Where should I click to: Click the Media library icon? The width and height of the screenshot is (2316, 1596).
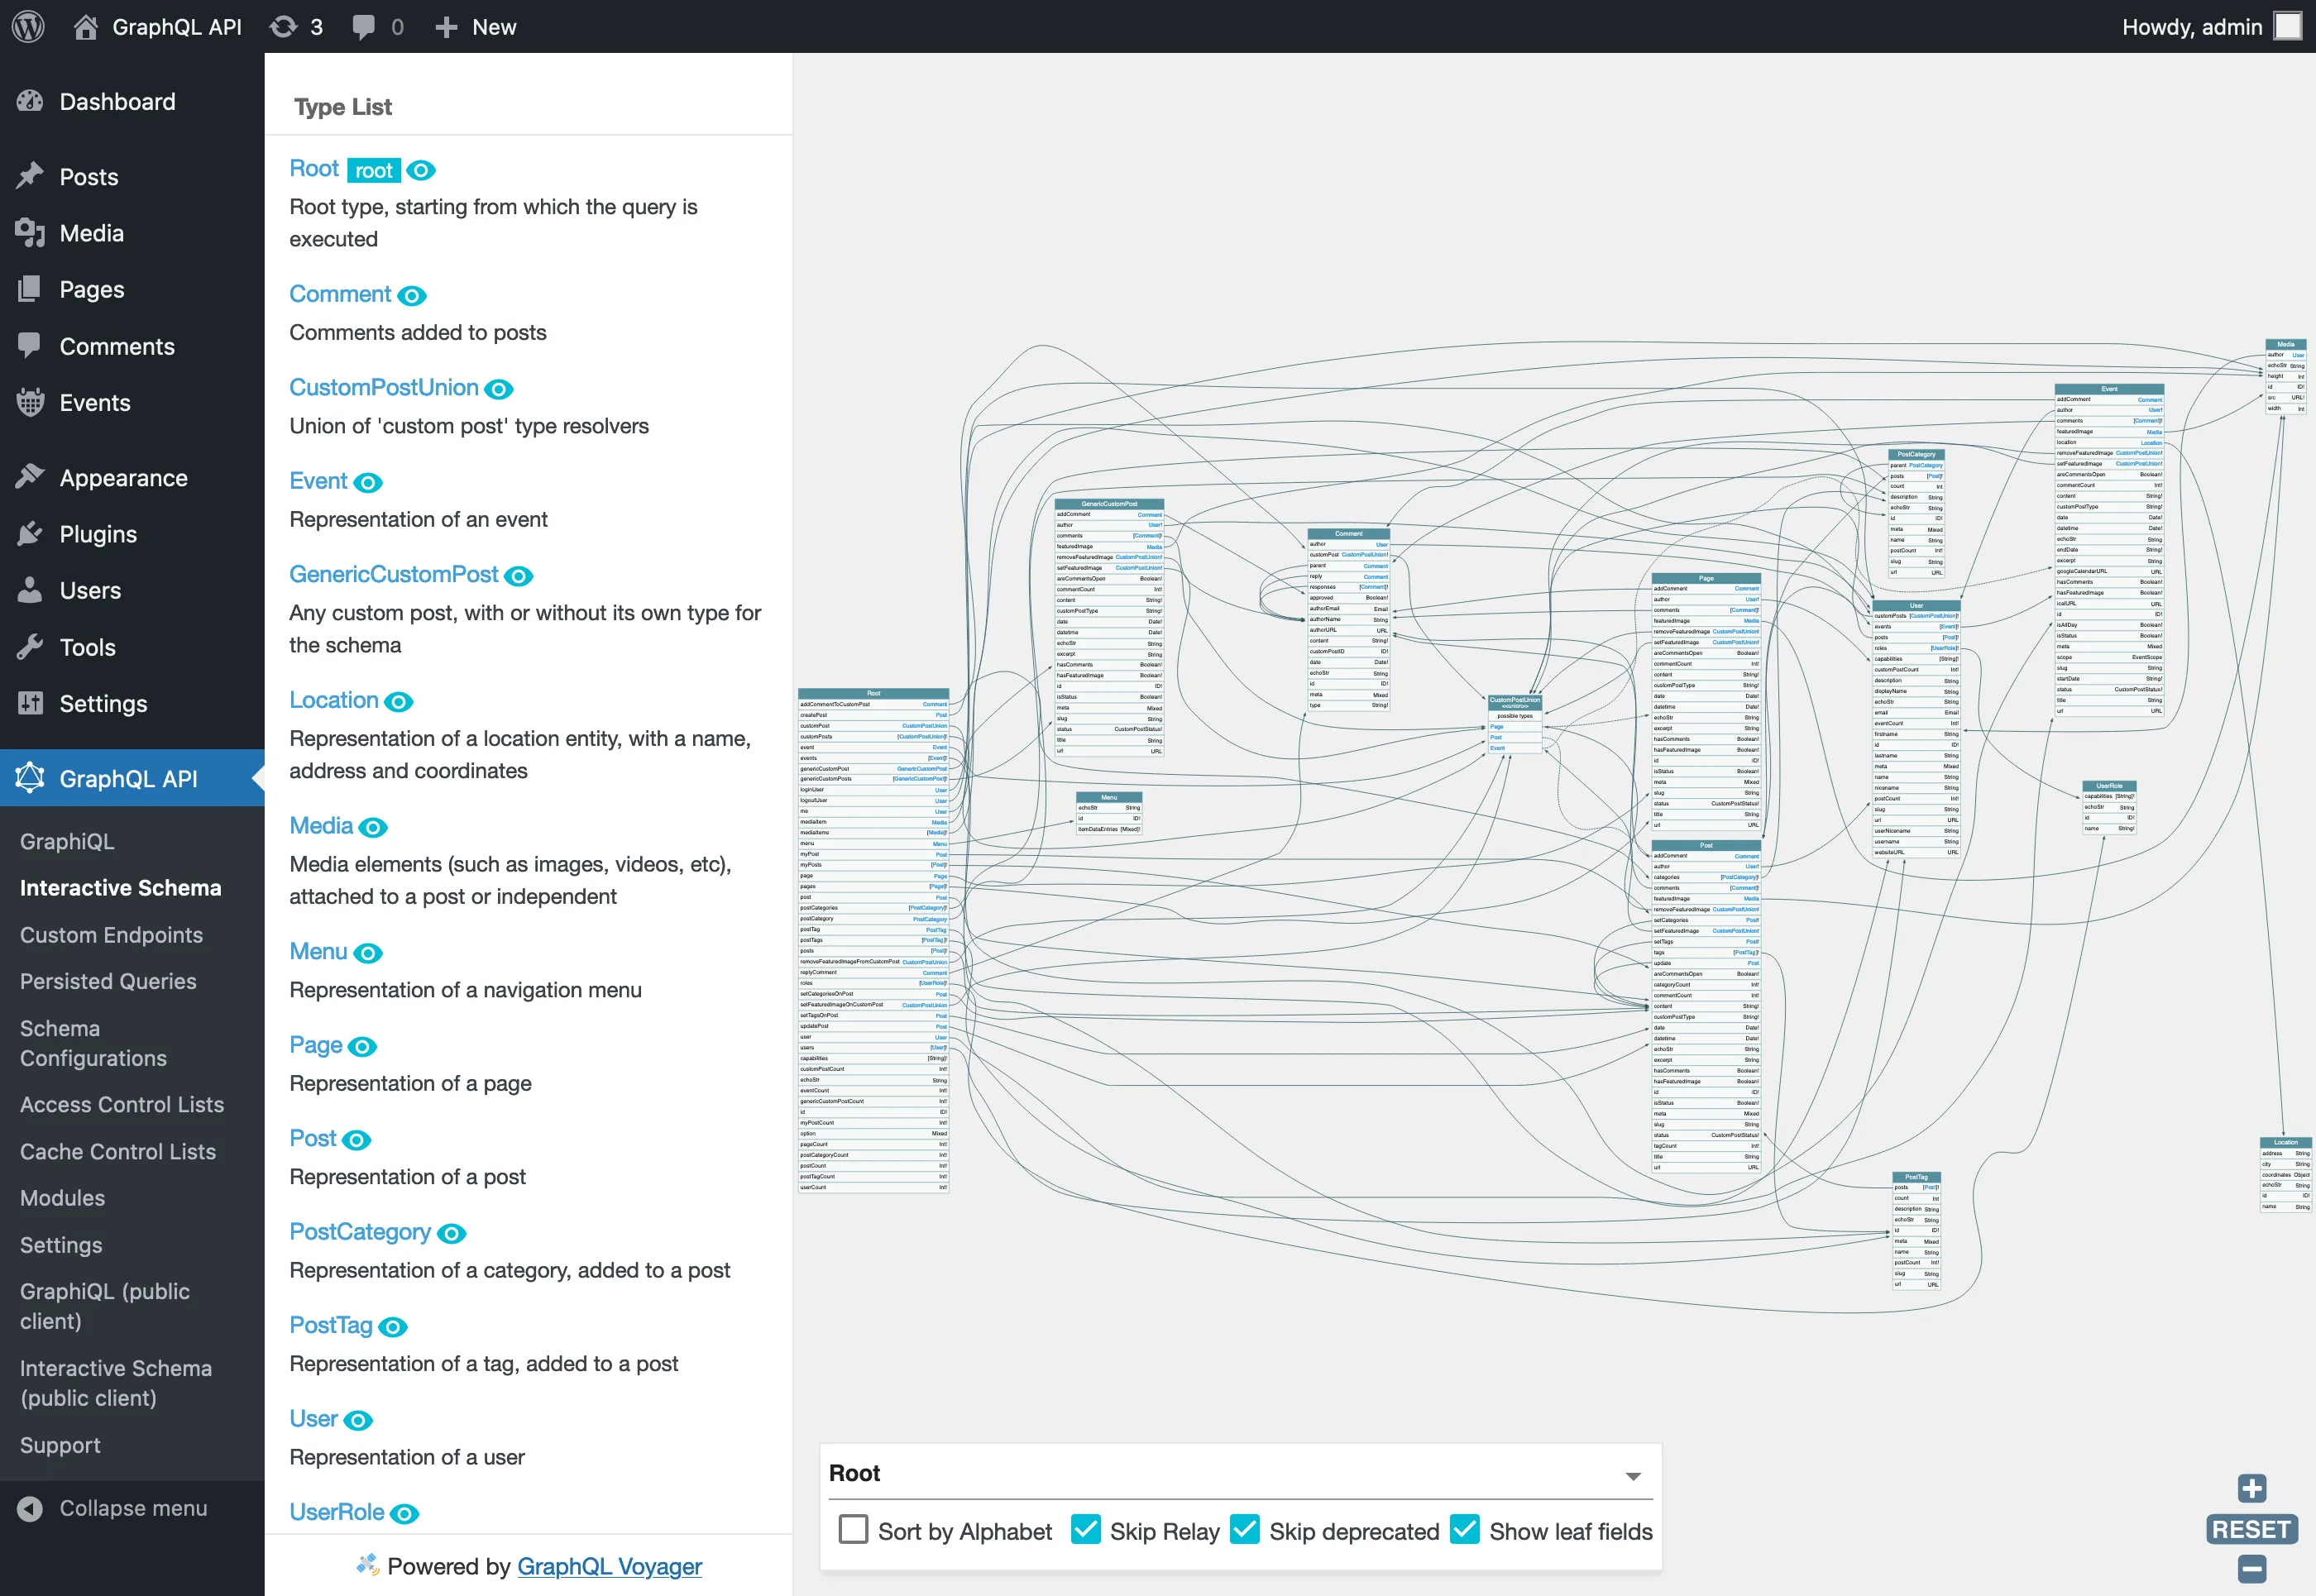pos(31,233)
